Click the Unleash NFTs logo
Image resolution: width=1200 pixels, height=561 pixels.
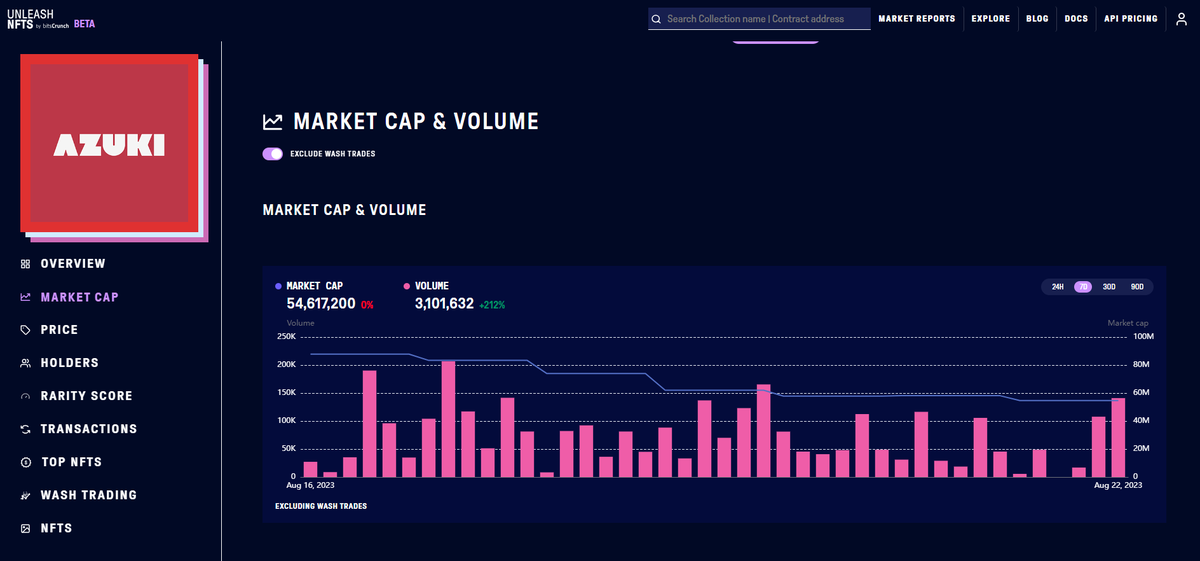tap(36, 19)
